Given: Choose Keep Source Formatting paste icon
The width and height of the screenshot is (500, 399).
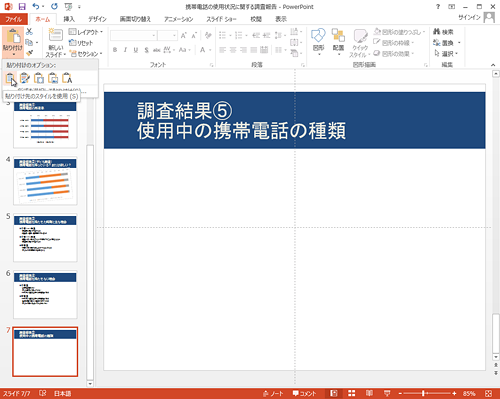Looking at the screenshot, I should point(25,78).
